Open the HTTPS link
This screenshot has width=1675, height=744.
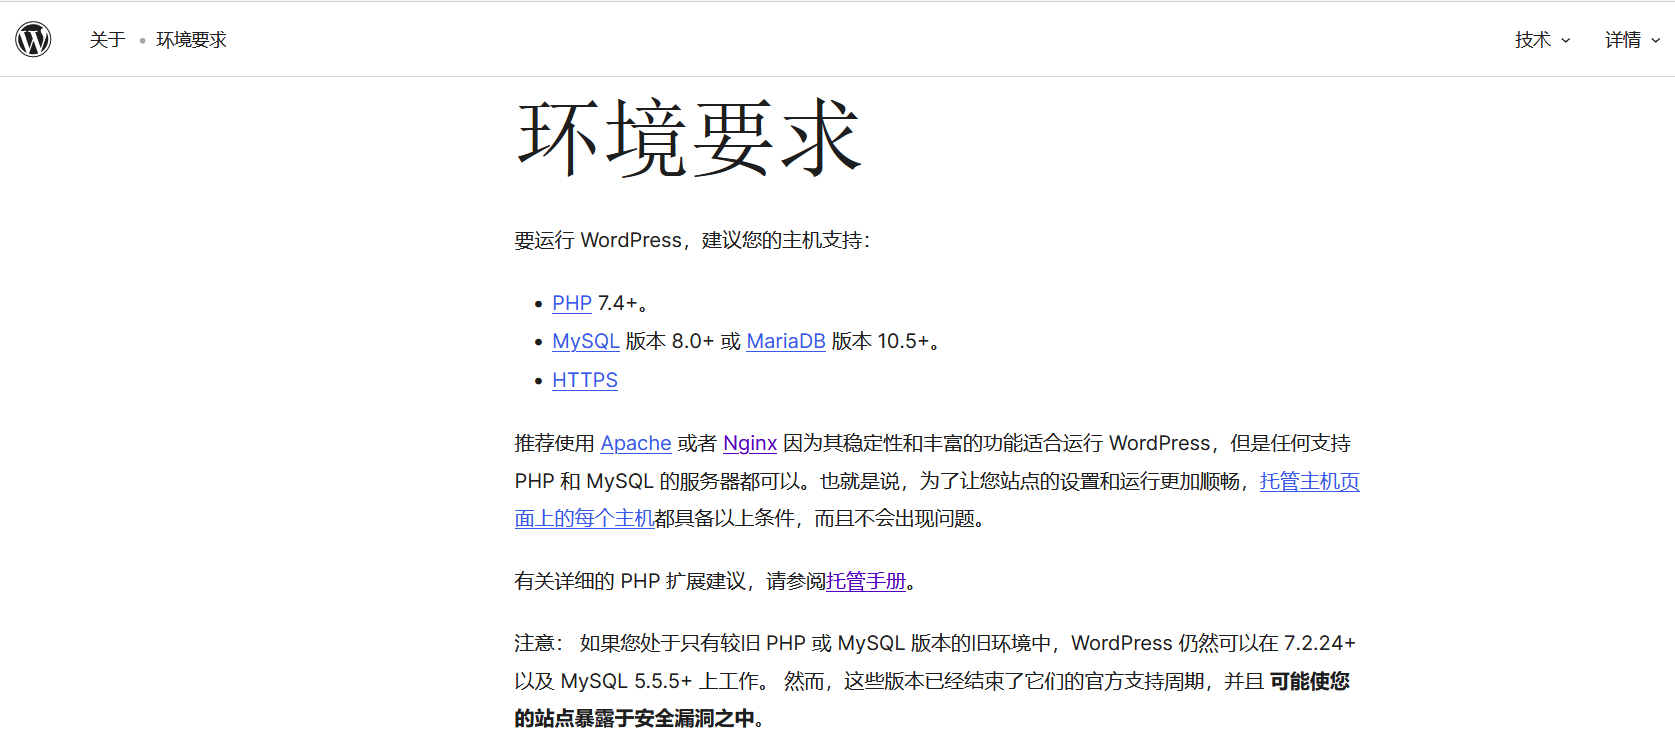[x=585, y=380]
